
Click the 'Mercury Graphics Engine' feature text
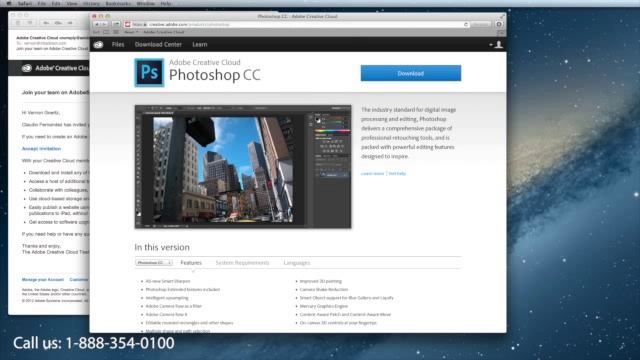click(324, 306)
